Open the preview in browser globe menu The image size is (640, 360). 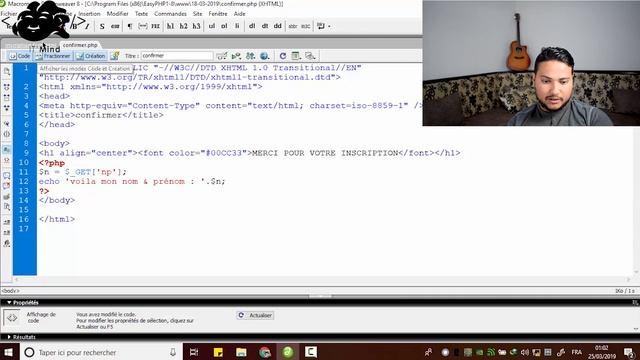click(265, 56)
